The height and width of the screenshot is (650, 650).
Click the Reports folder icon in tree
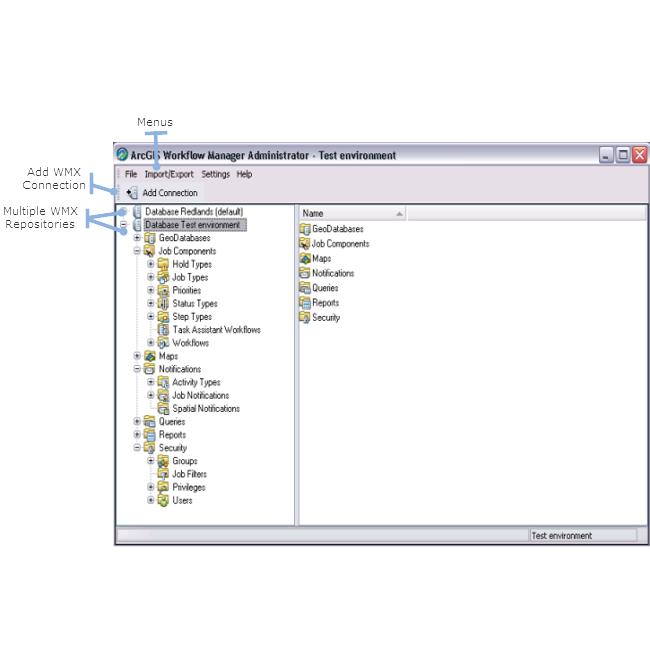click(x=150, y=435)
